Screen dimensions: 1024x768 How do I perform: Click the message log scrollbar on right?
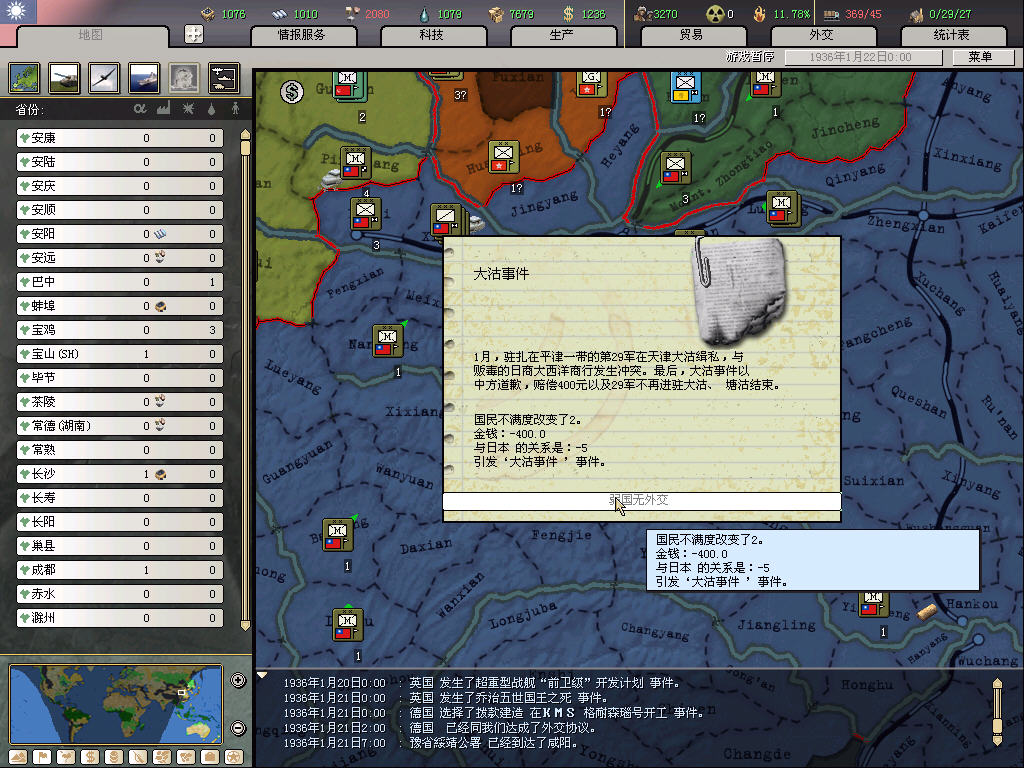997,712
